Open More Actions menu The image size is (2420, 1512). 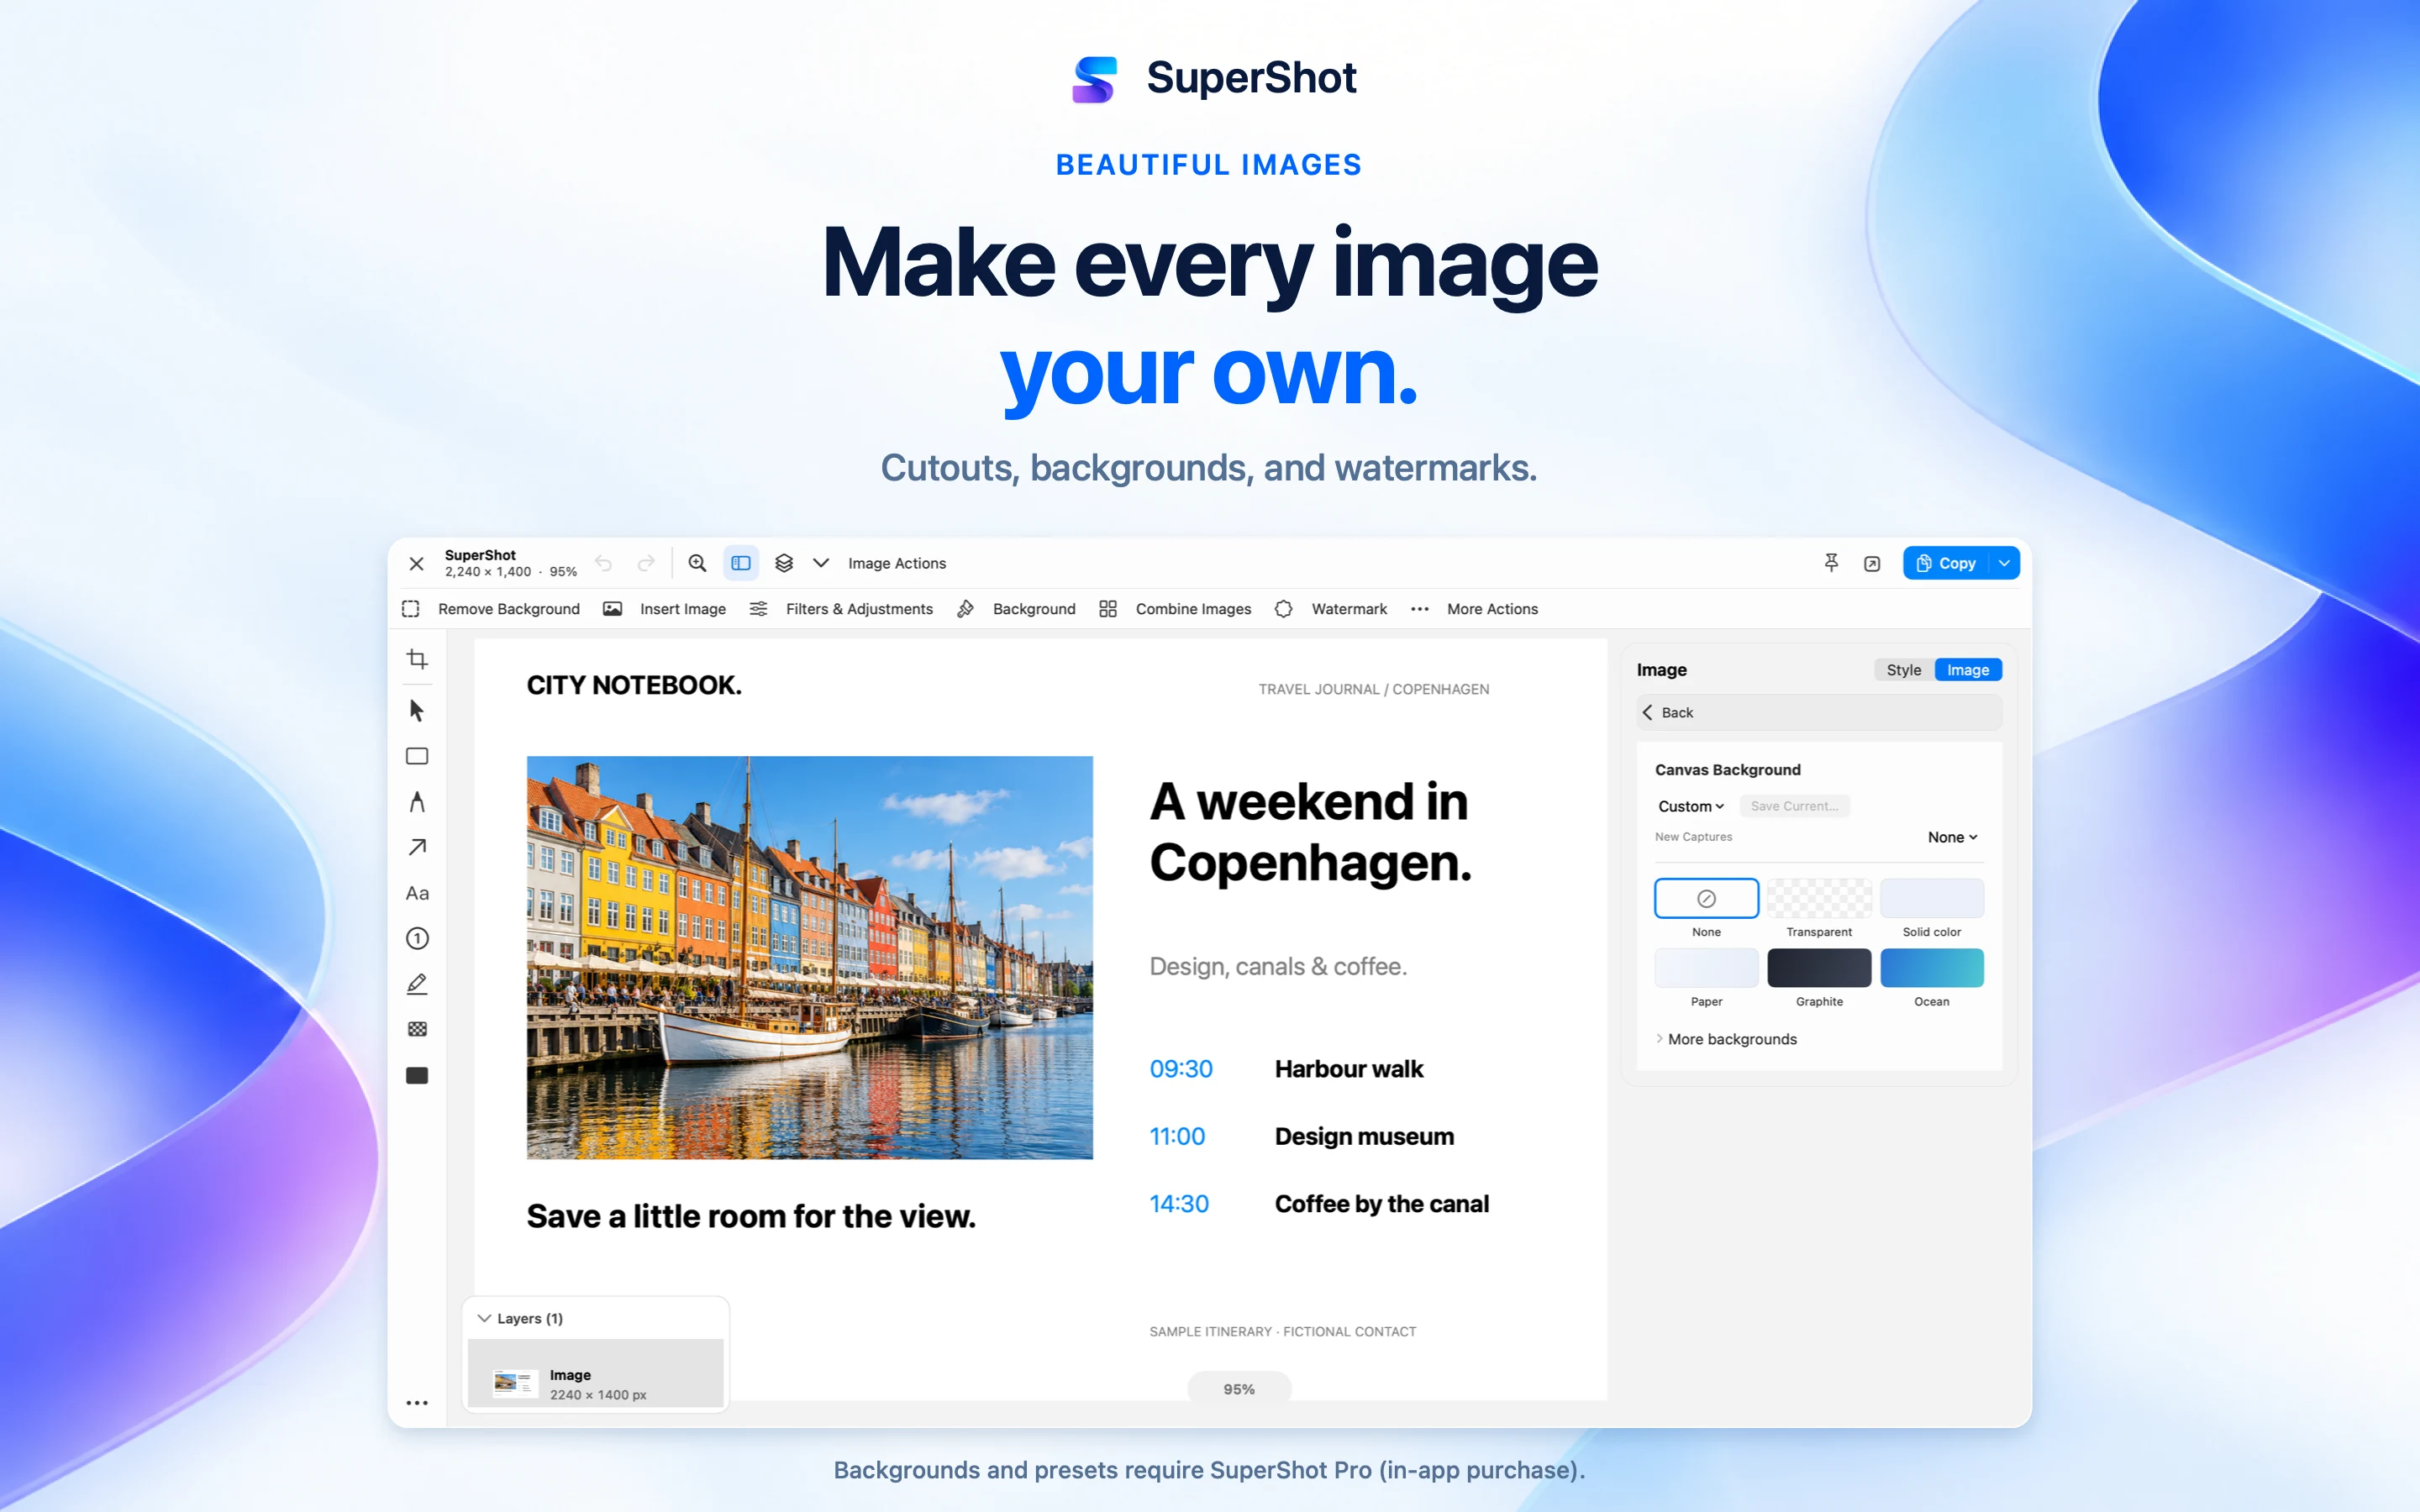click(x=1474, y=609)
